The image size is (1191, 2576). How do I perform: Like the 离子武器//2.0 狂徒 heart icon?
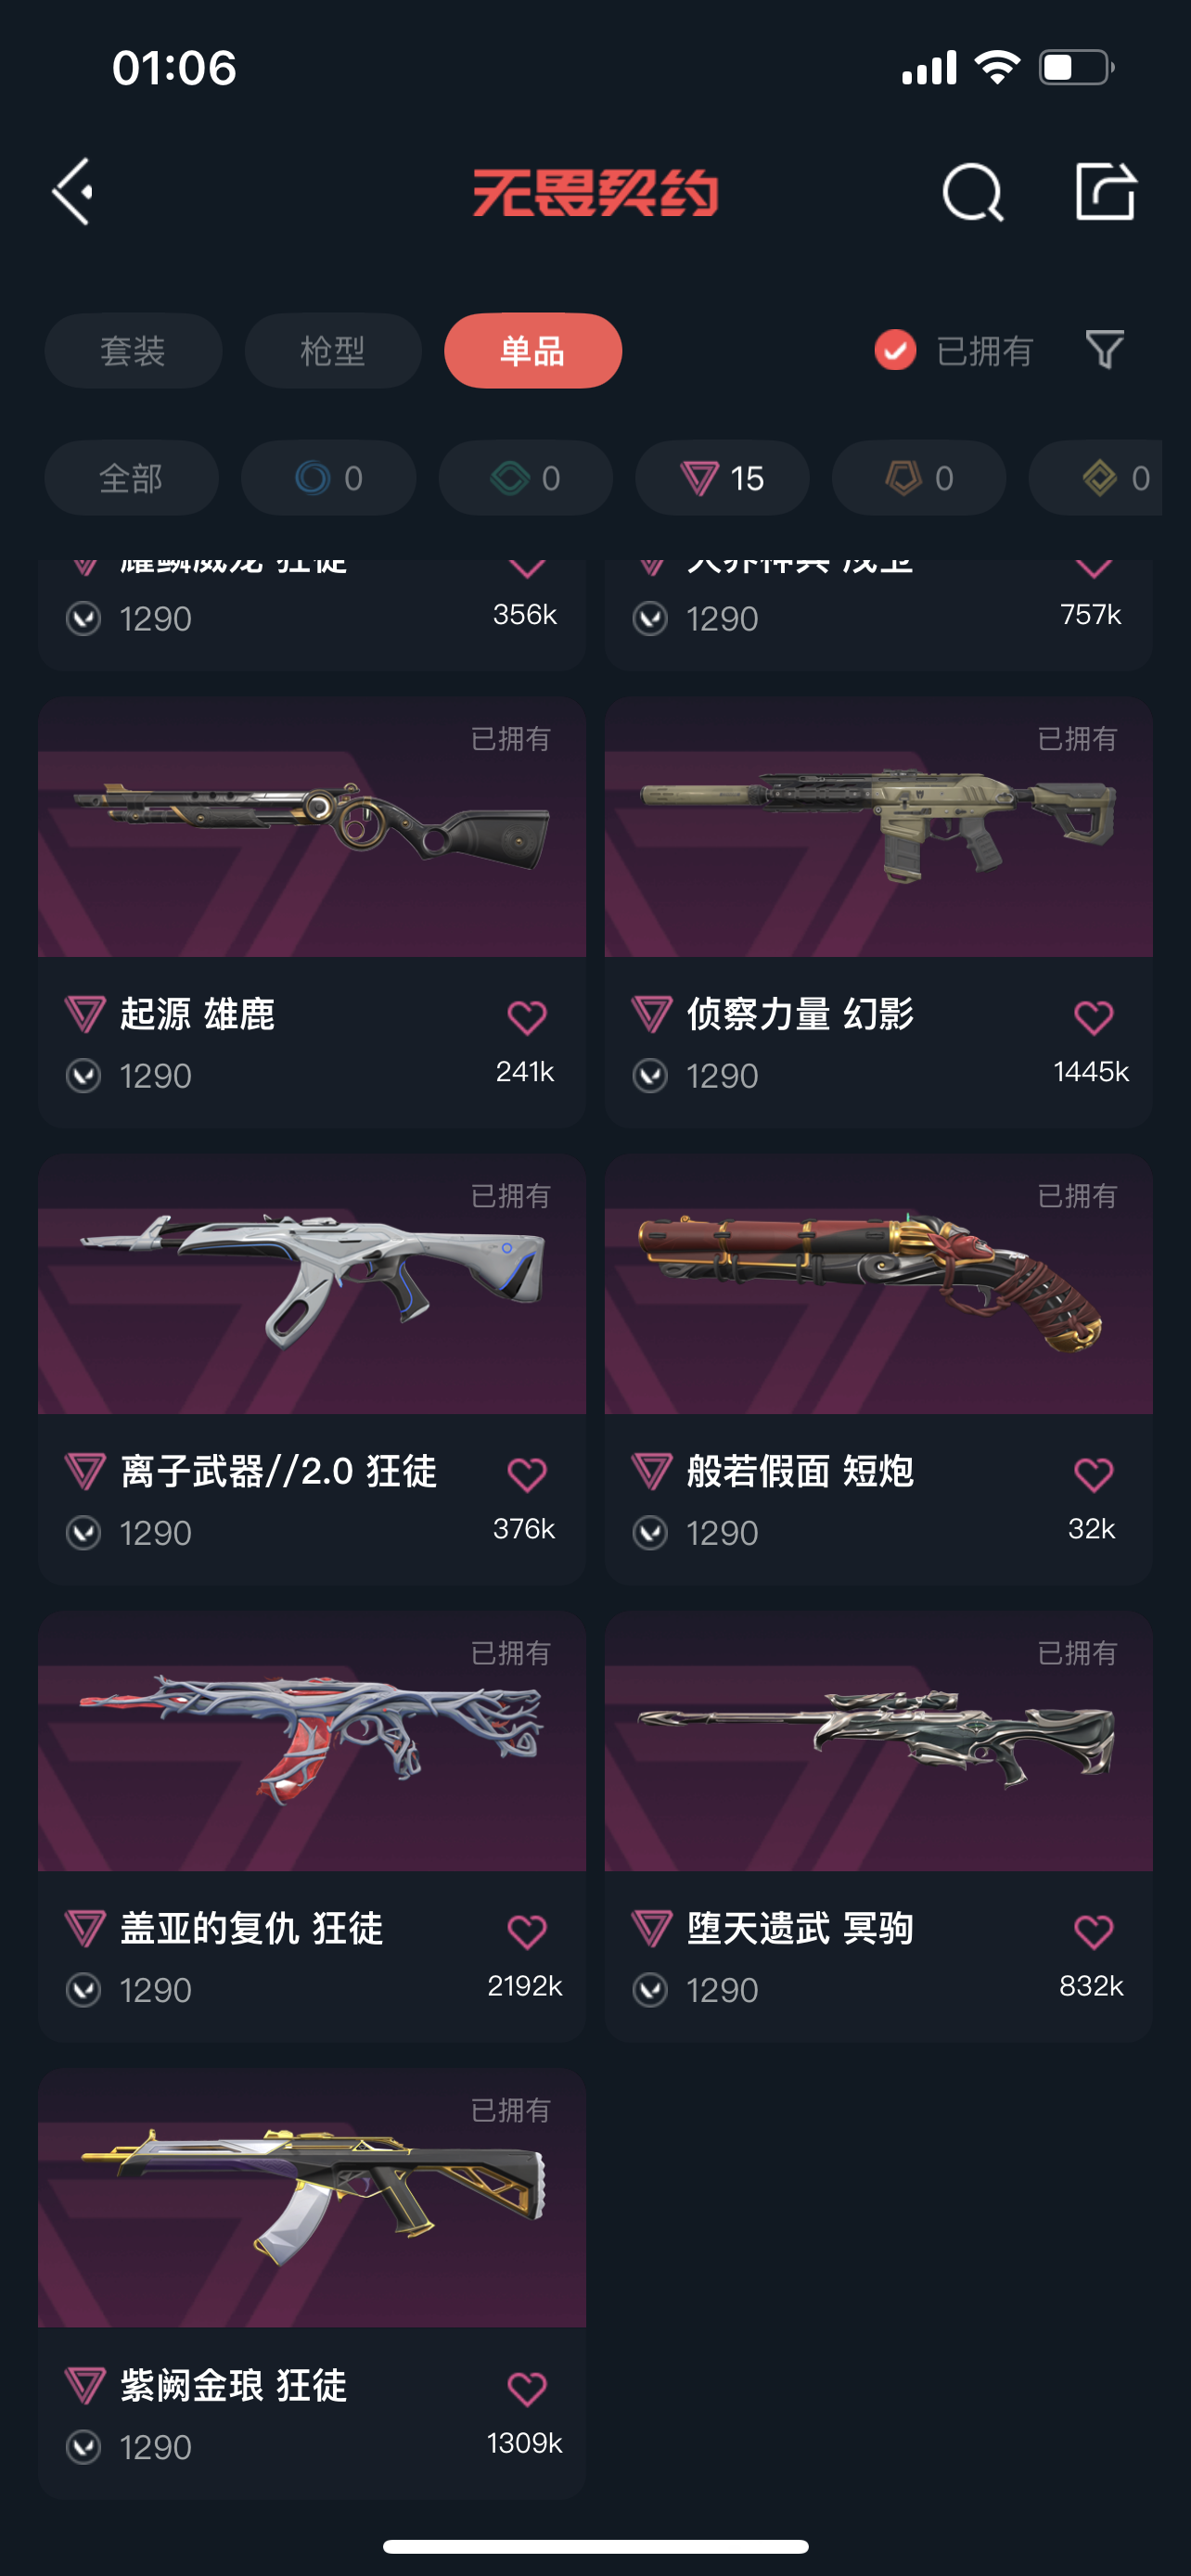click(527, 1474)
